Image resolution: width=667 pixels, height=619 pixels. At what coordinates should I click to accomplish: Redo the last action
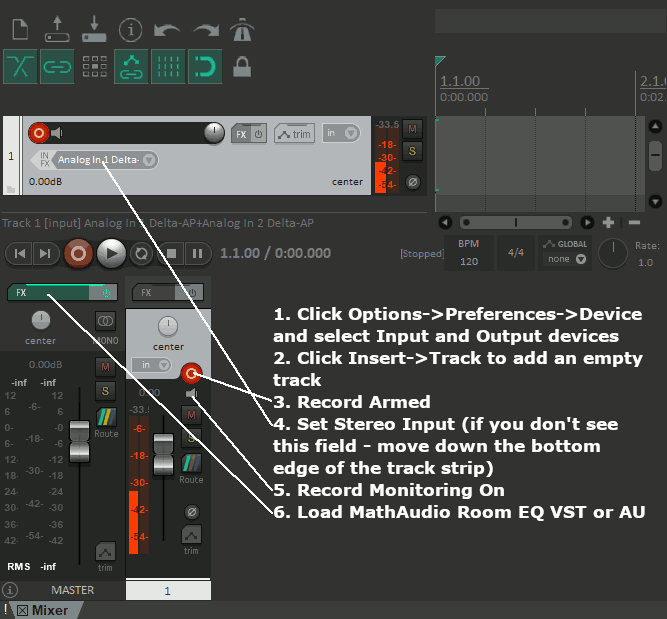coord(206,31)
